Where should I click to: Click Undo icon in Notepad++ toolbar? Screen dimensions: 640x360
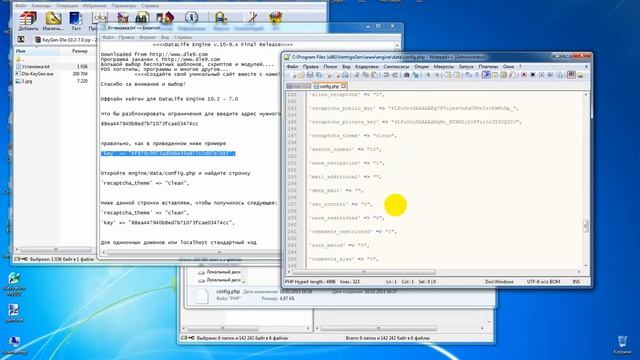click(386, 75)
